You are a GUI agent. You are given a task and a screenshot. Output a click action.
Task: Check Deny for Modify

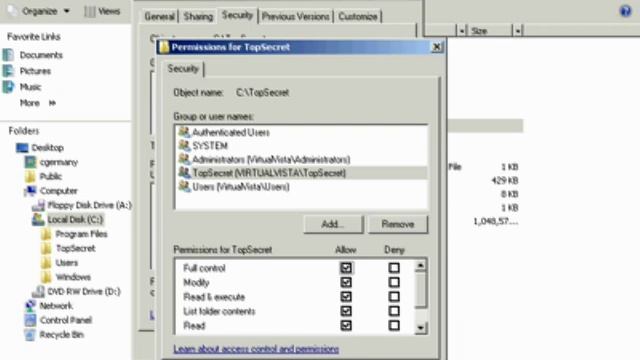394,282
